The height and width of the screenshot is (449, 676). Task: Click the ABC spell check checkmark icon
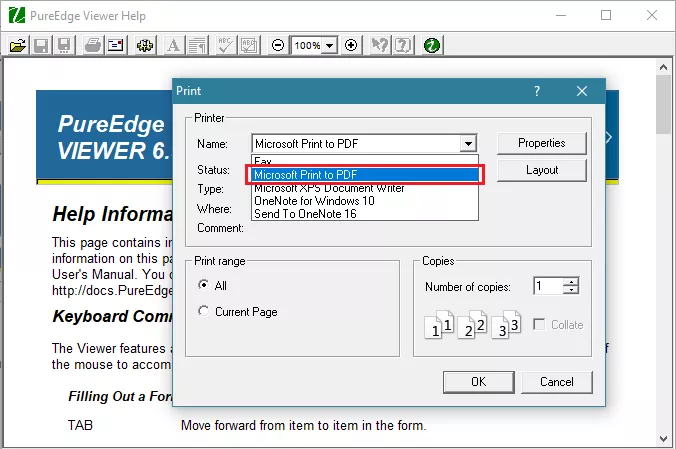225,45
